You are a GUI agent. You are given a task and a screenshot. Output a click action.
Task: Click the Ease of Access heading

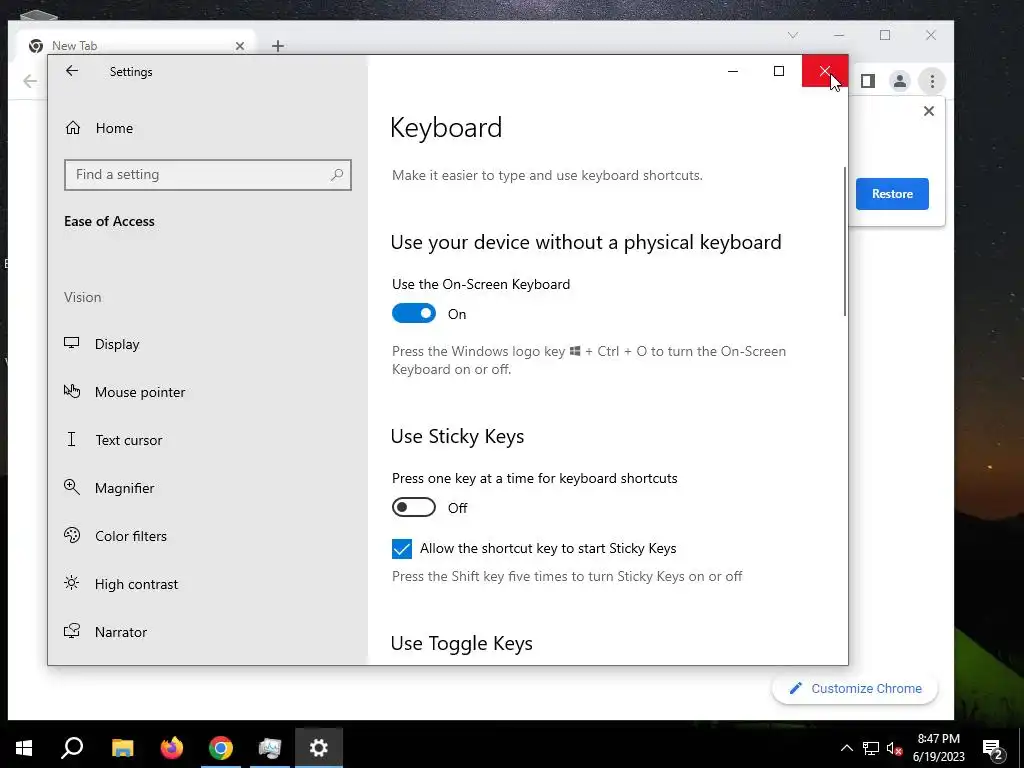click(x=109, y=221)
